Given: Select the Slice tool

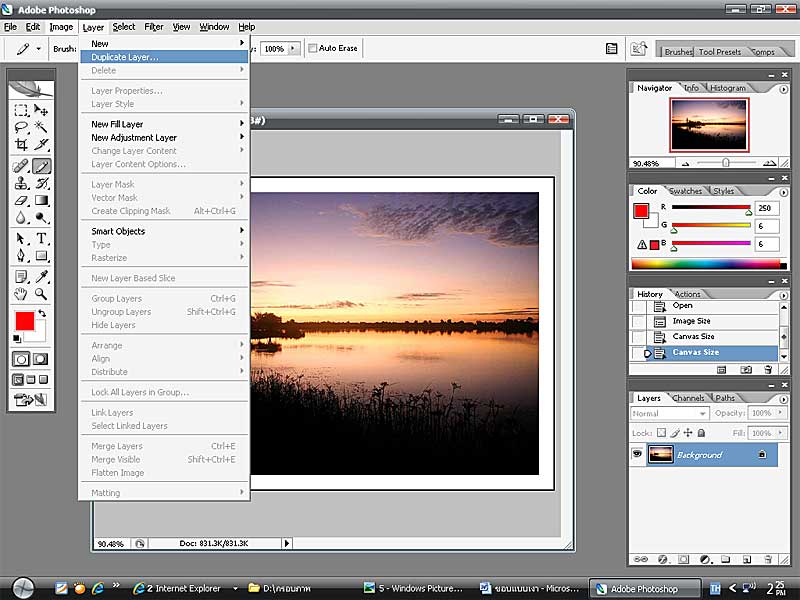Looking at the screenshot, I should click(x=41, y=144).
